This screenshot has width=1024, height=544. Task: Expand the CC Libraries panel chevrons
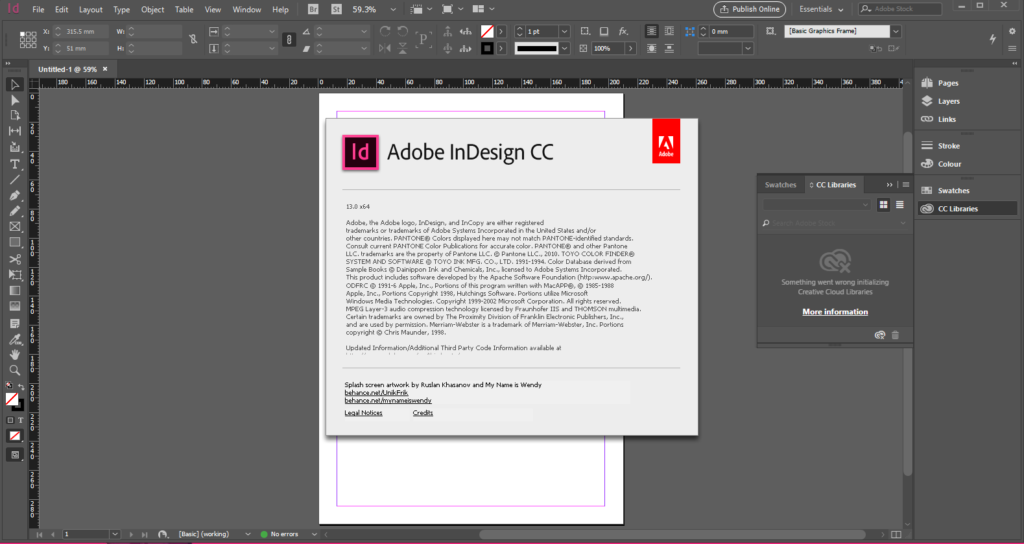point(889,185)
